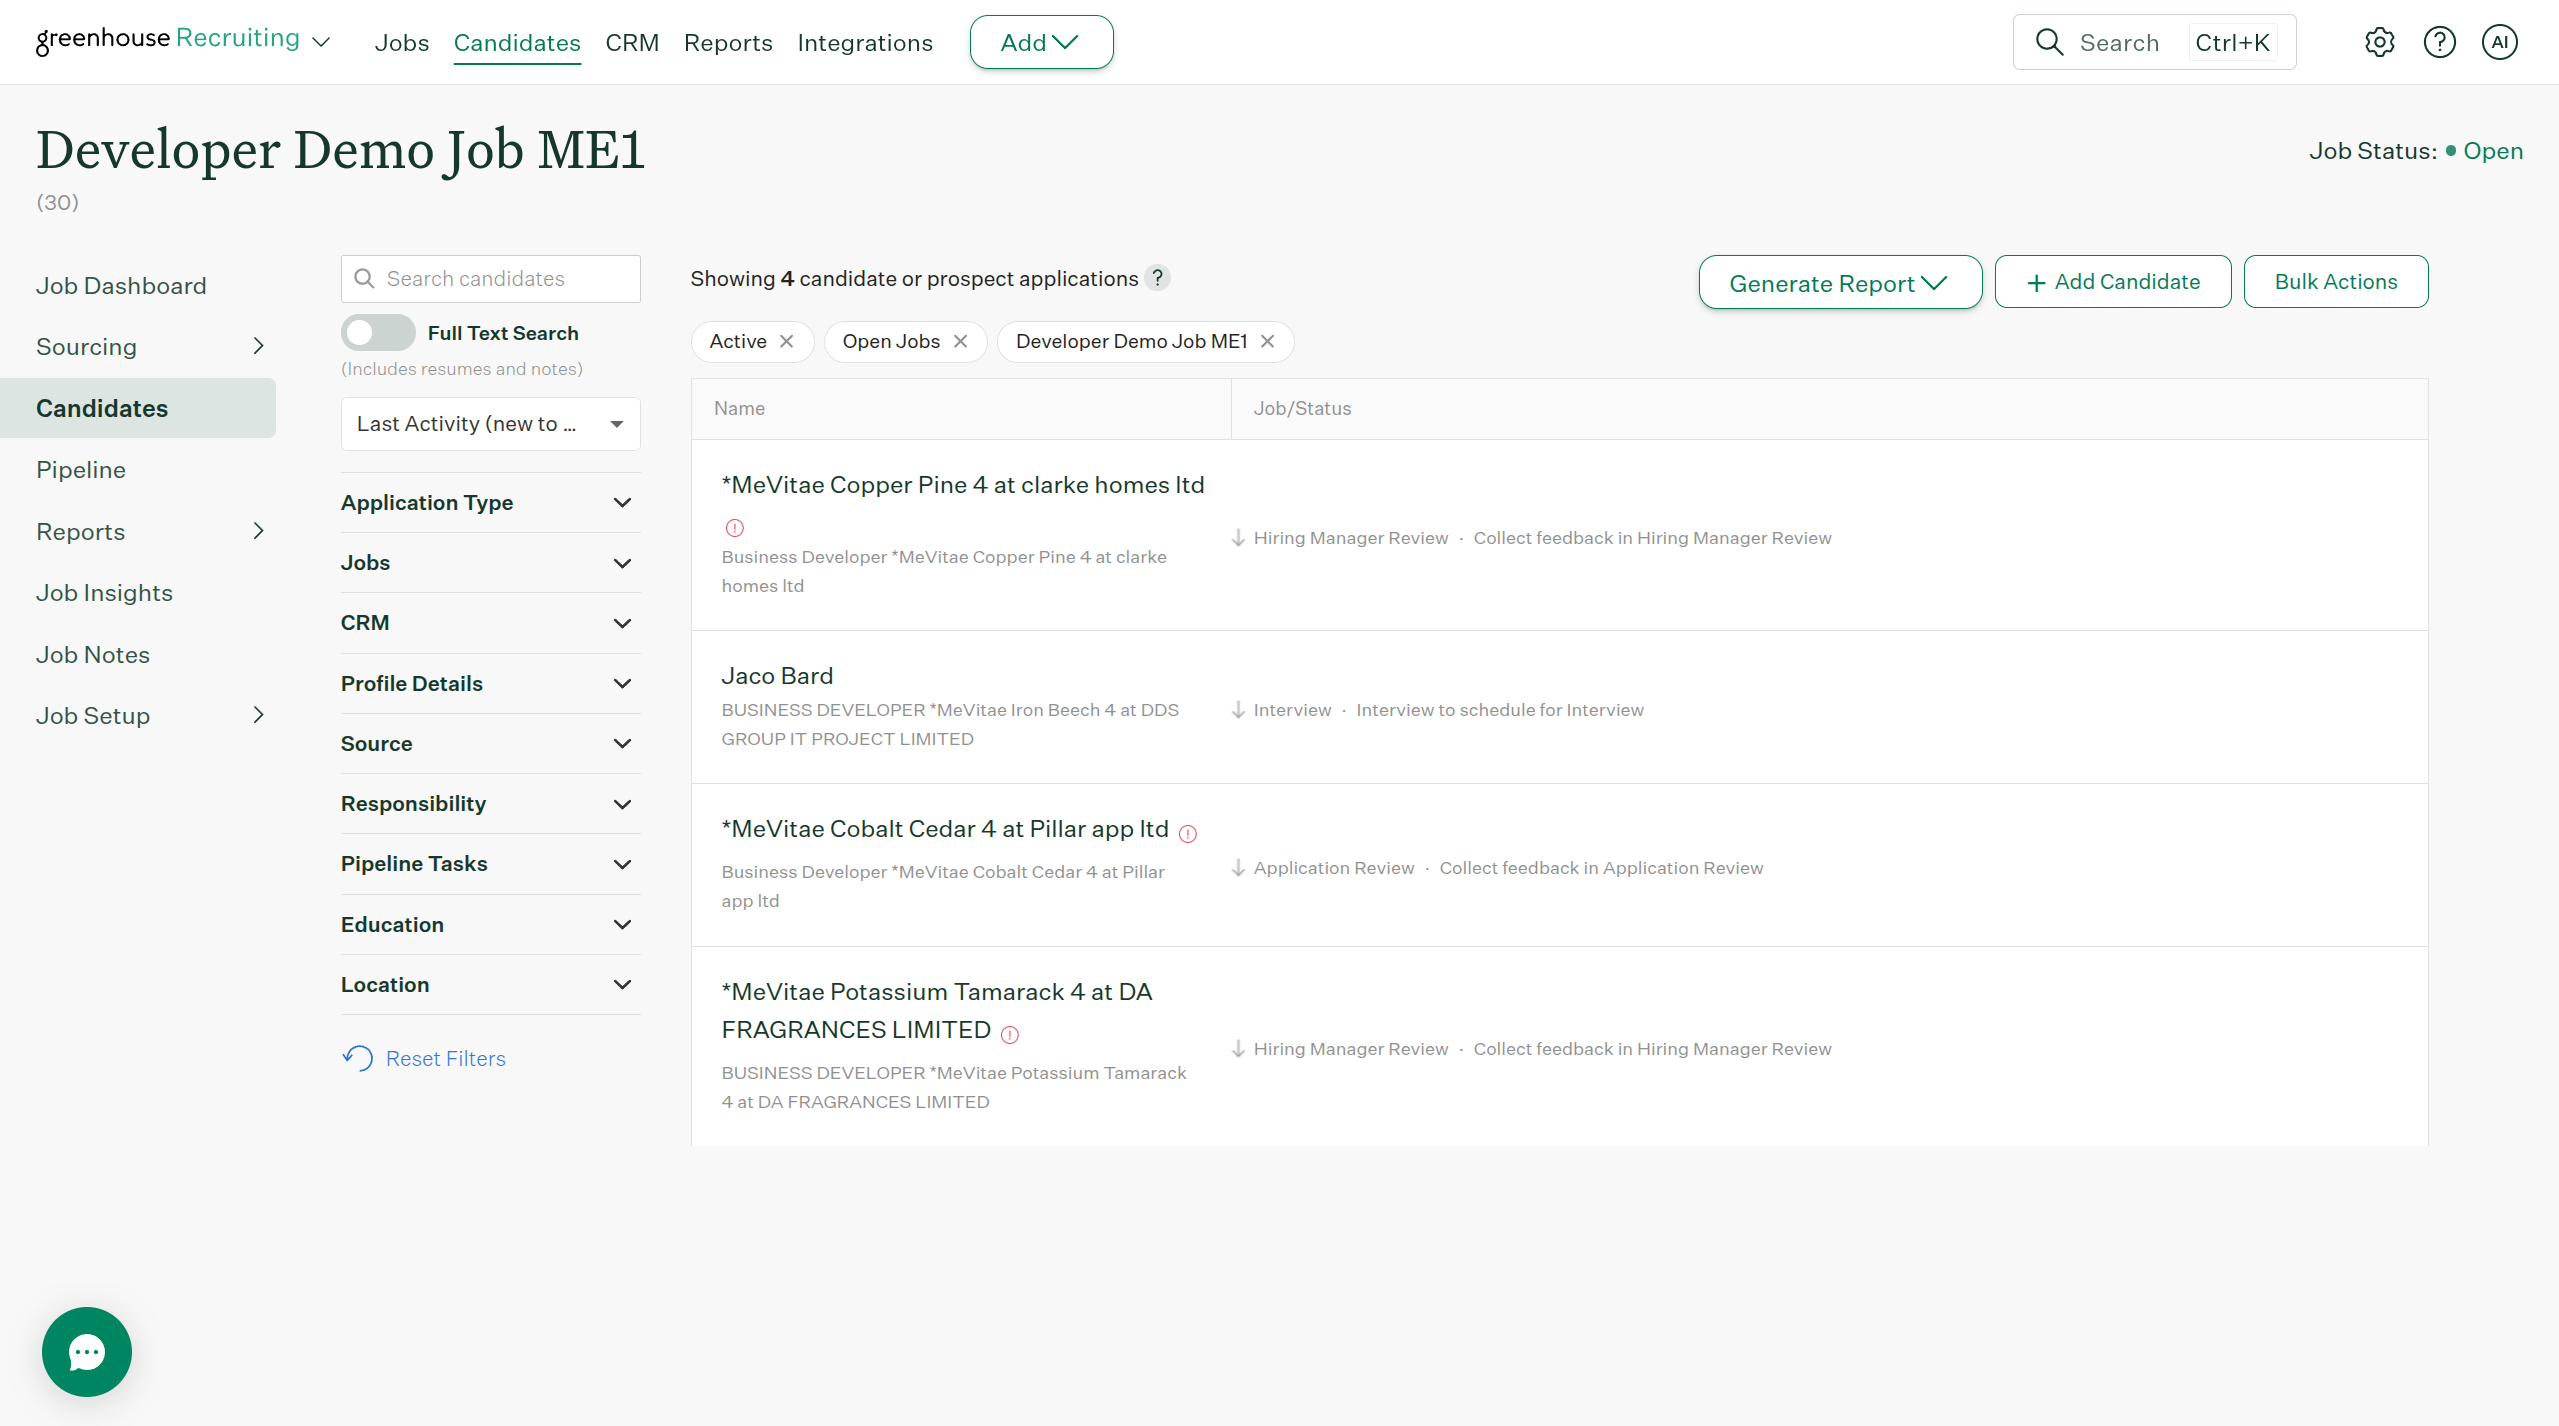
Task: Open the AI user avatar menu
Action: 2499,42
